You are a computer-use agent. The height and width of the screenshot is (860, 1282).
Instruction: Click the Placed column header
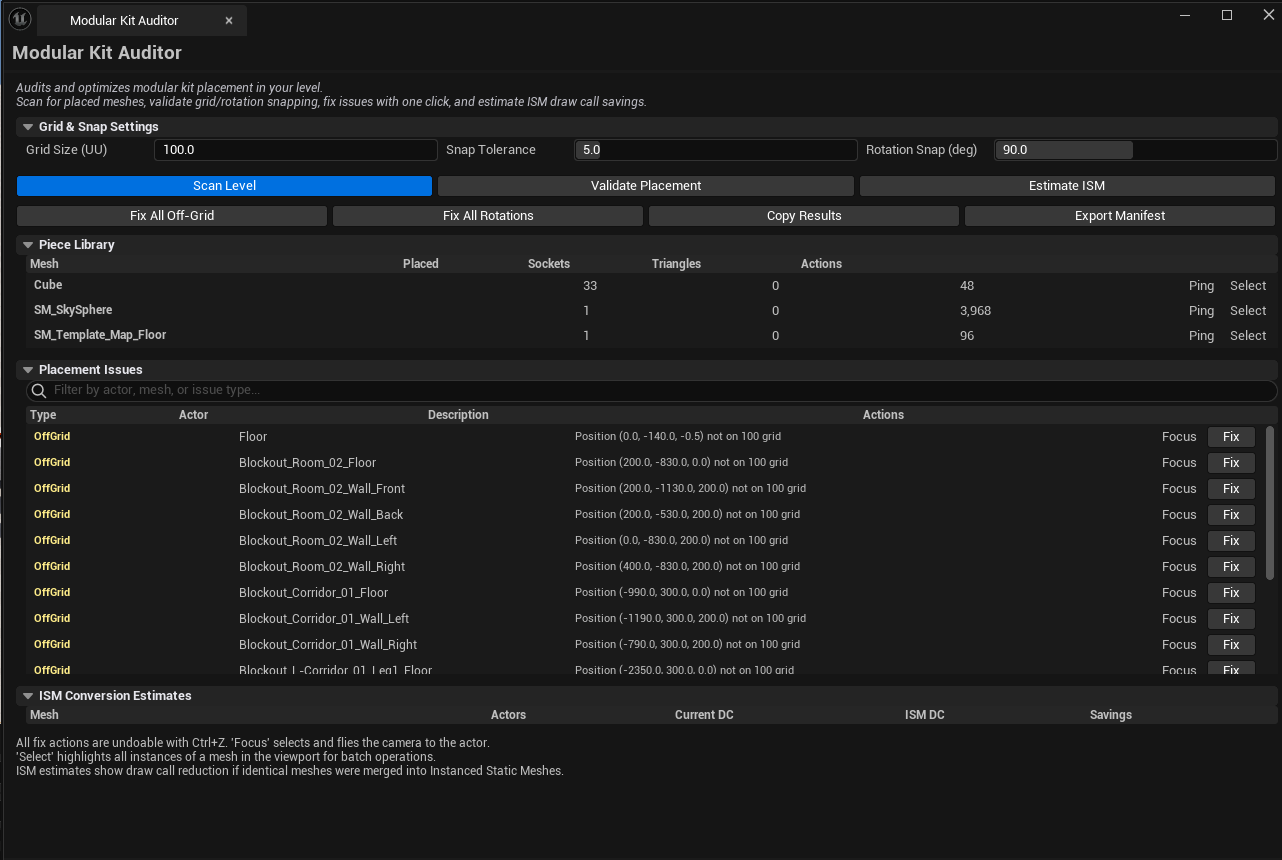pos(421,264)
